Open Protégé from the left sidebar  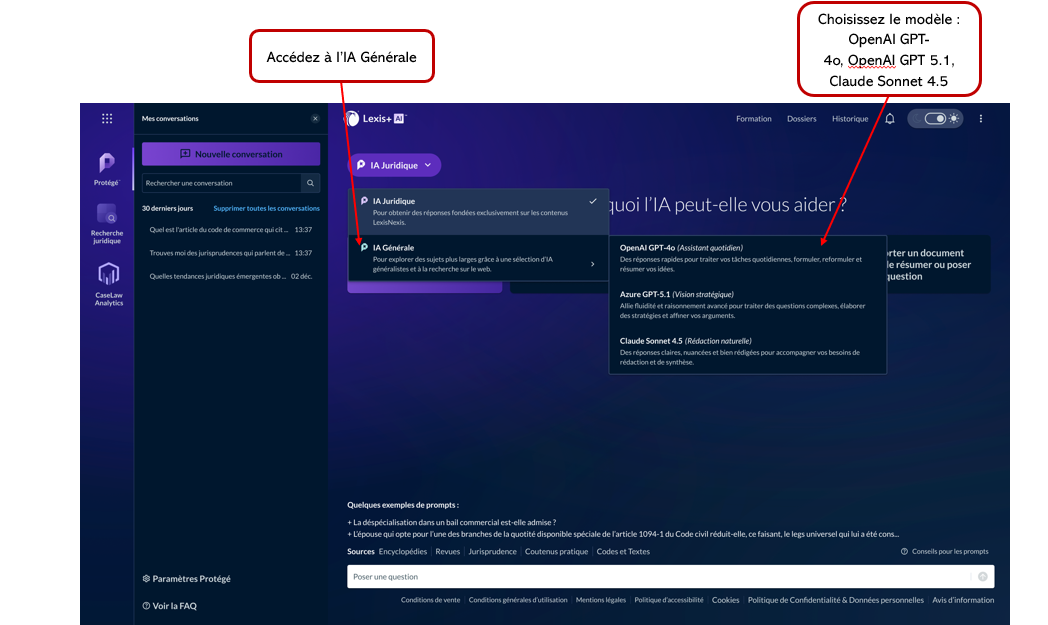click(x=107, y=167)
